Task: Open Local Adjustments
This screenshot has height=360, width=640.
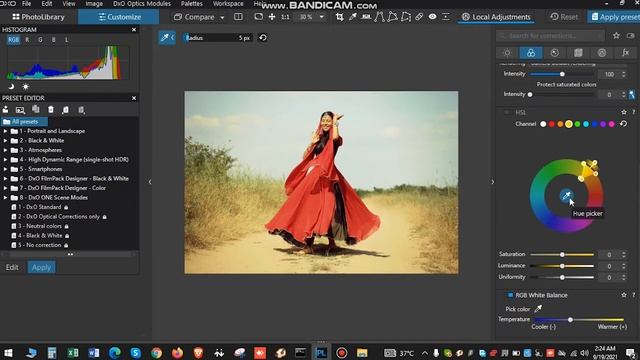Action: [496, 17]
